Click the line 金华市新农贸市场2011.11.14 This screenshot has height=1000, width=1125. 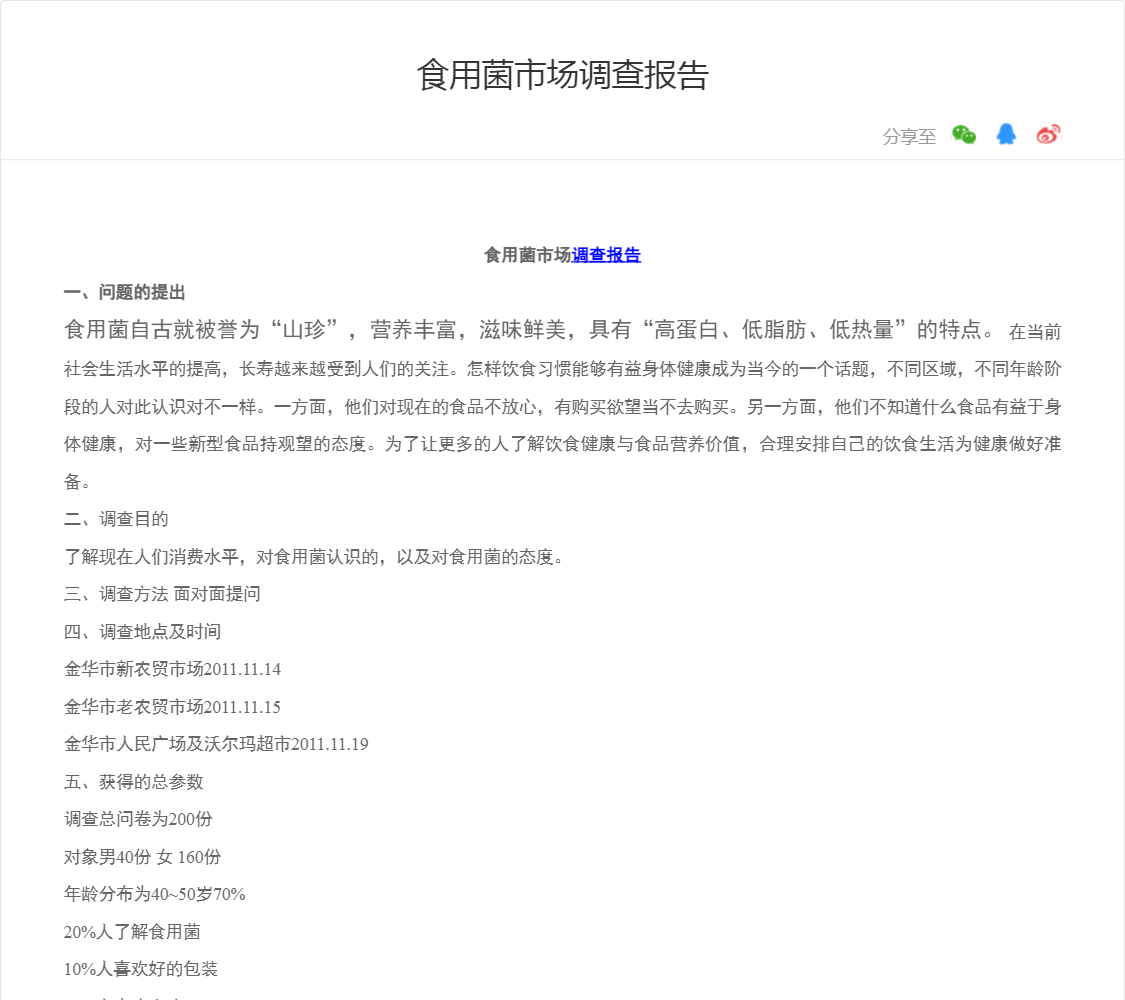(172, 669)
